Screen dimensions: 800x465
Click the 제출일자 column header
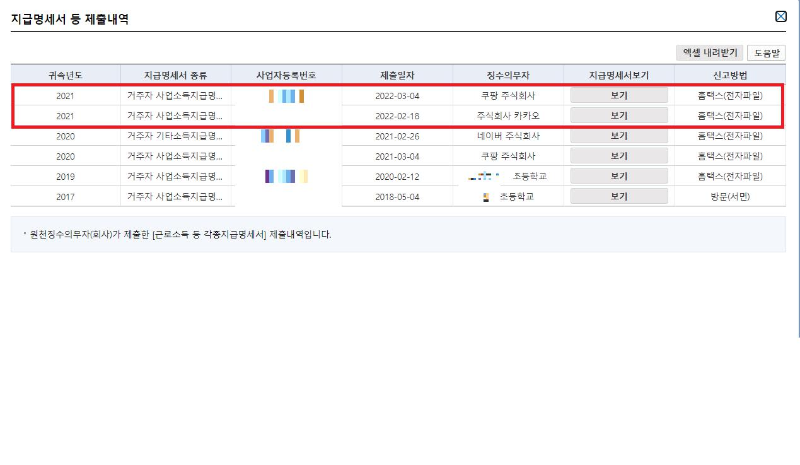(397, 76)
